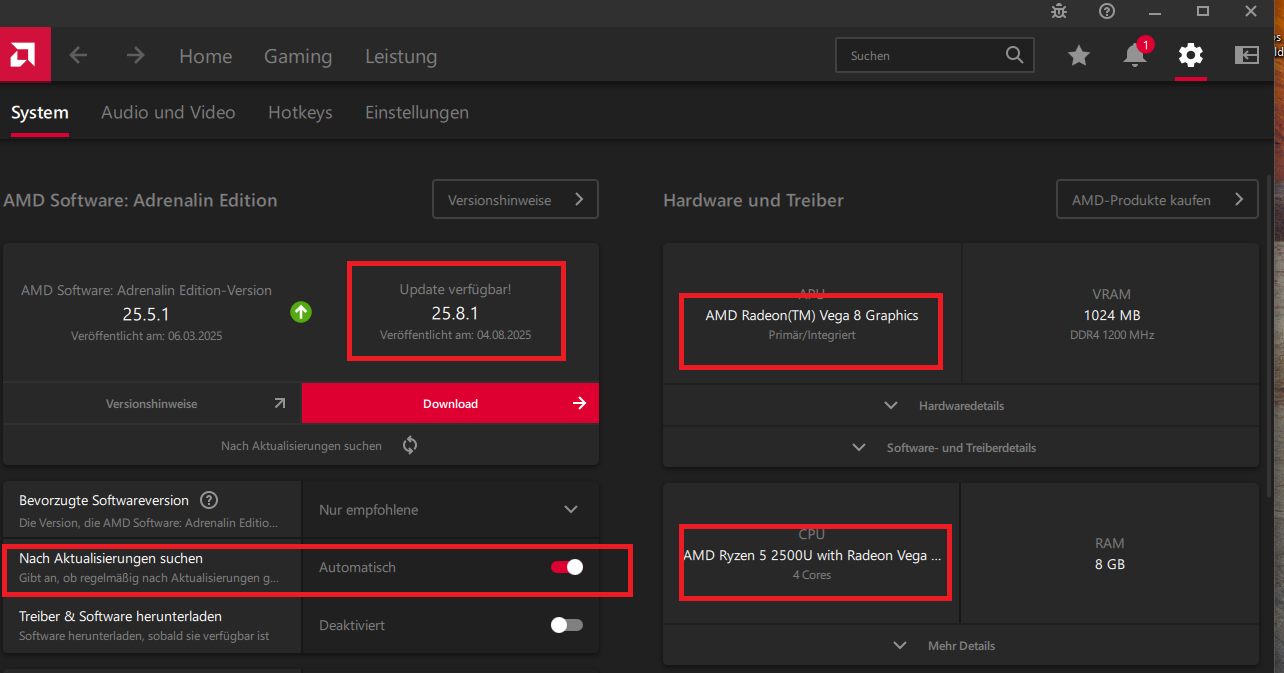Click the search magnifier icon
Image resolution: width=1284 pixels, height=673 pixels.
[1014, 55]
